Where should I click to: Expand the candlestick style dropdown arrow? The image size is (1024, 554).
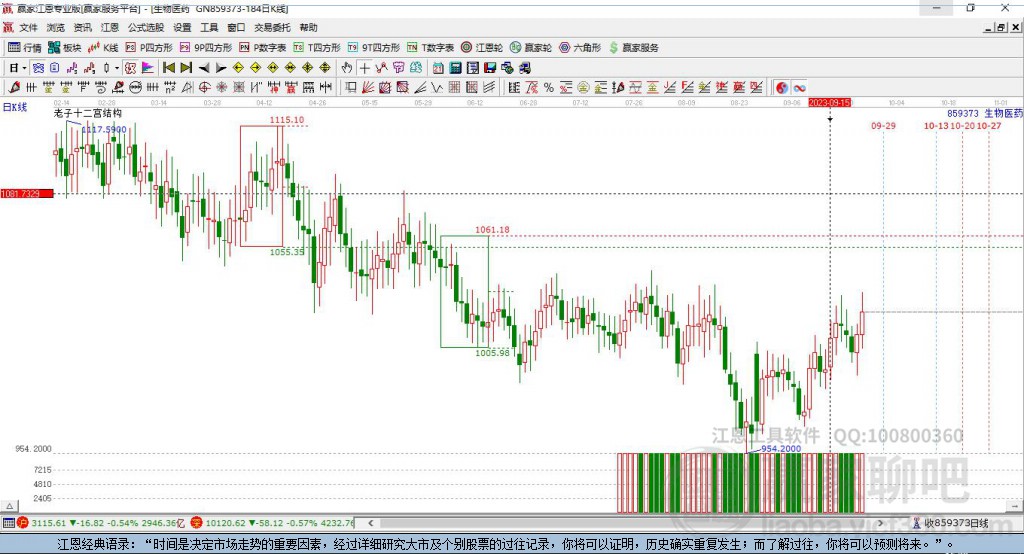[117, 68]
